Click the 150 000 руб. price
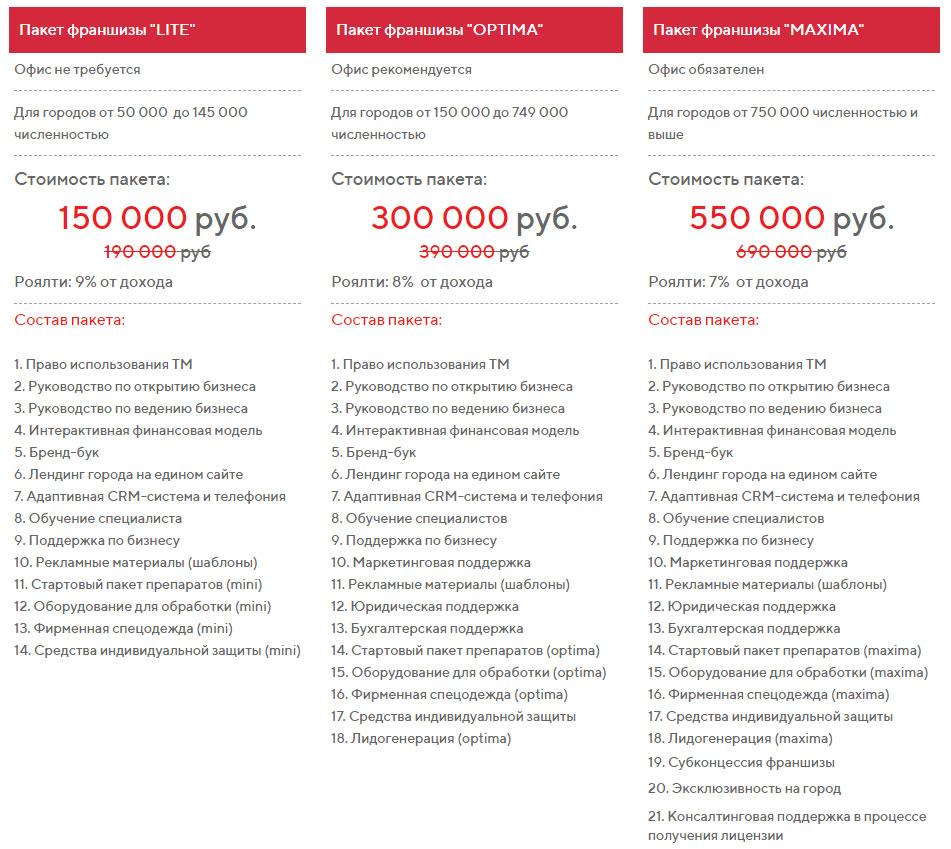Viewport: 951px width, 849px height. (157, 217)
